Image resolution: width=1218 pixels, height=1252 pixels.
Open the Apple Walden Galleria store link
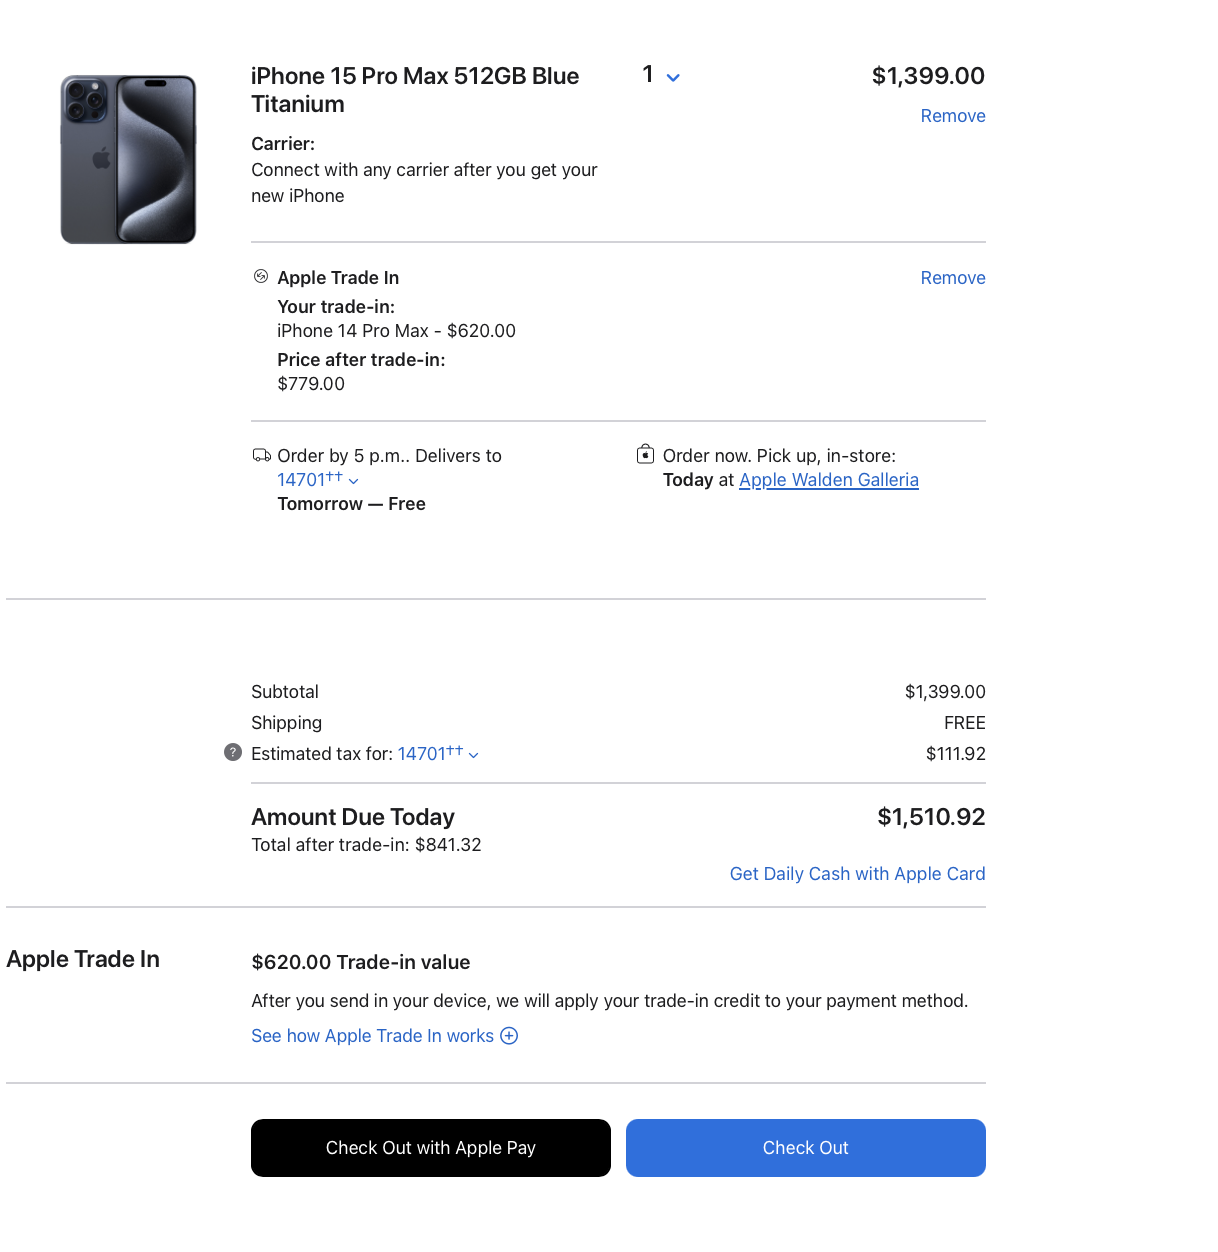tap(828, 480)
